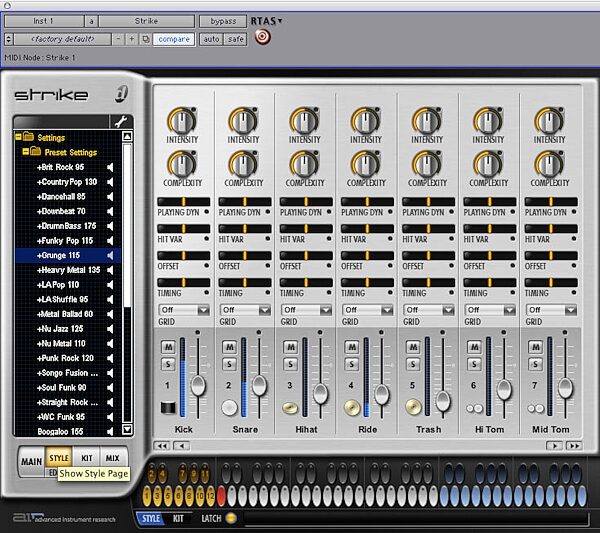Preview Heavy Metal 135 with speaker icon
Image resolution: width=600 pixels, height=533 pixels.
(110, 270)
